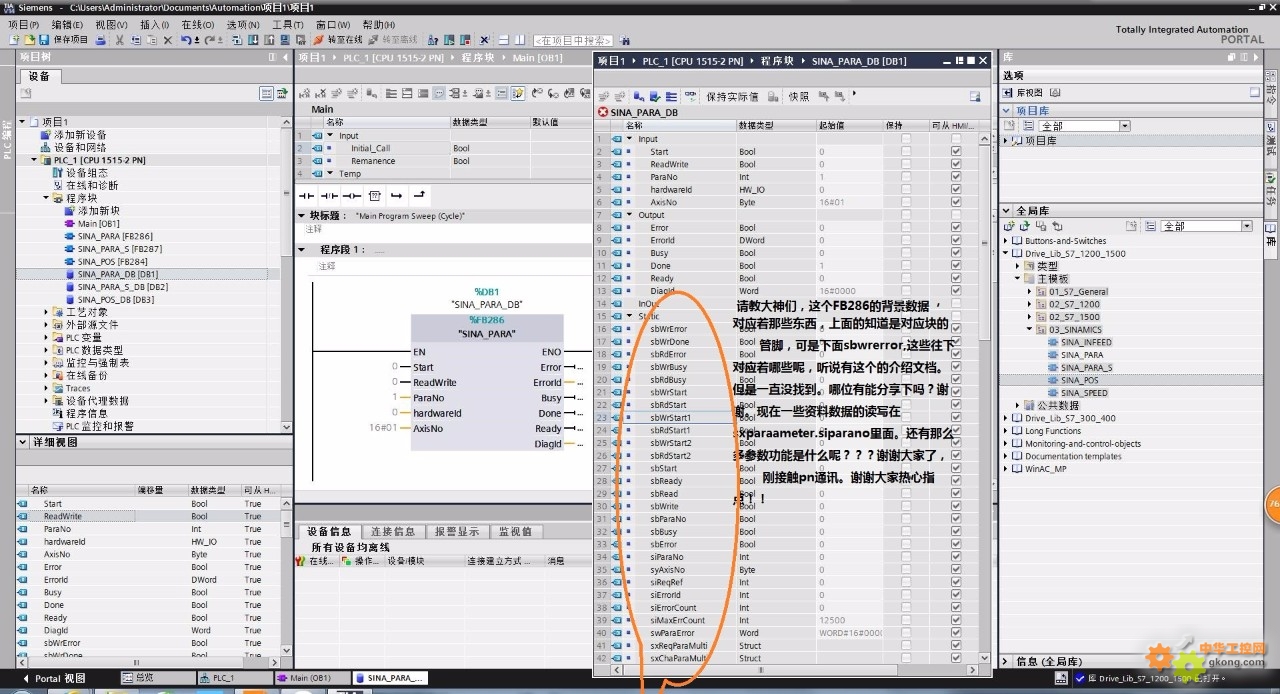Image resolution: width=1280 pixels, height=694 pixels.
Task: Click 添加新设备 (Add new device) in project tree
Action: click(80, 135)
